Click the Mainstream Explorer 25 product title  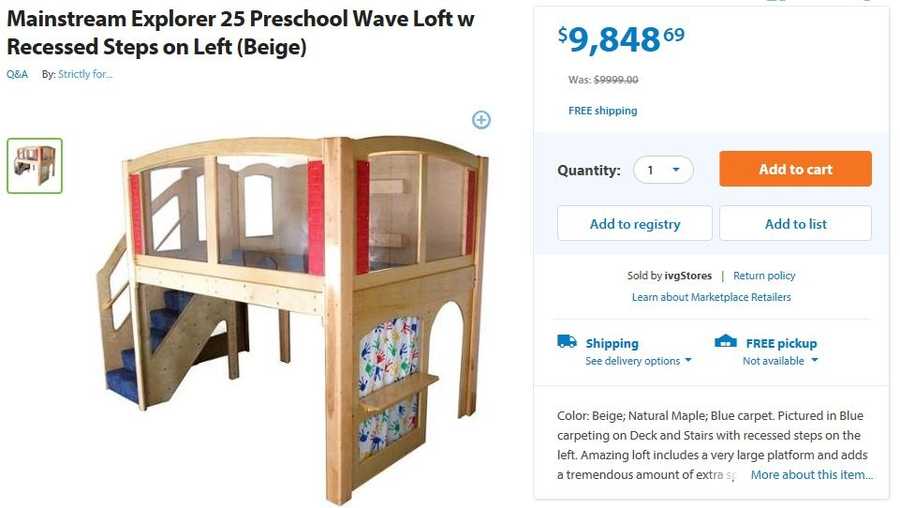pos(240,32)
